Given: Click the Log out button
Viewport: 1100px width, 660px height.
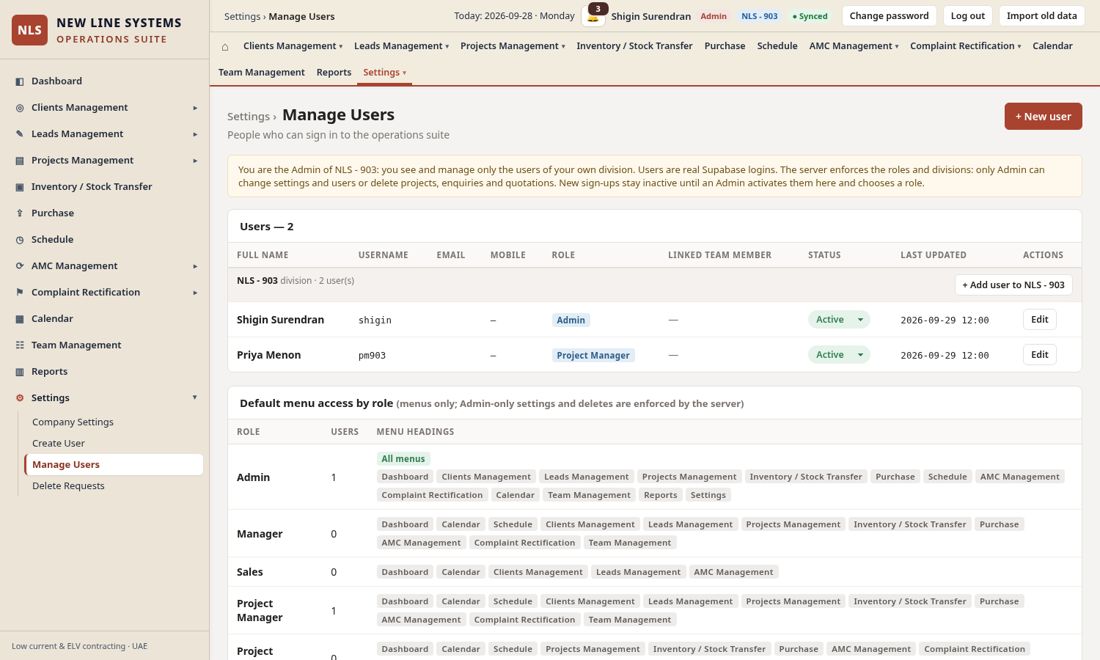Looking at the screenshot, I should [x=967, y=15].
